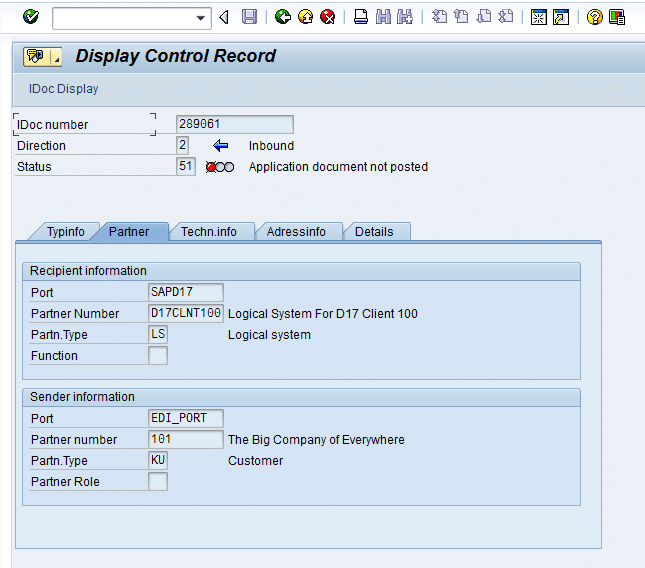Click the sender Partner number field 101
This screenshot has width=645, height=568.
point(186,439)
